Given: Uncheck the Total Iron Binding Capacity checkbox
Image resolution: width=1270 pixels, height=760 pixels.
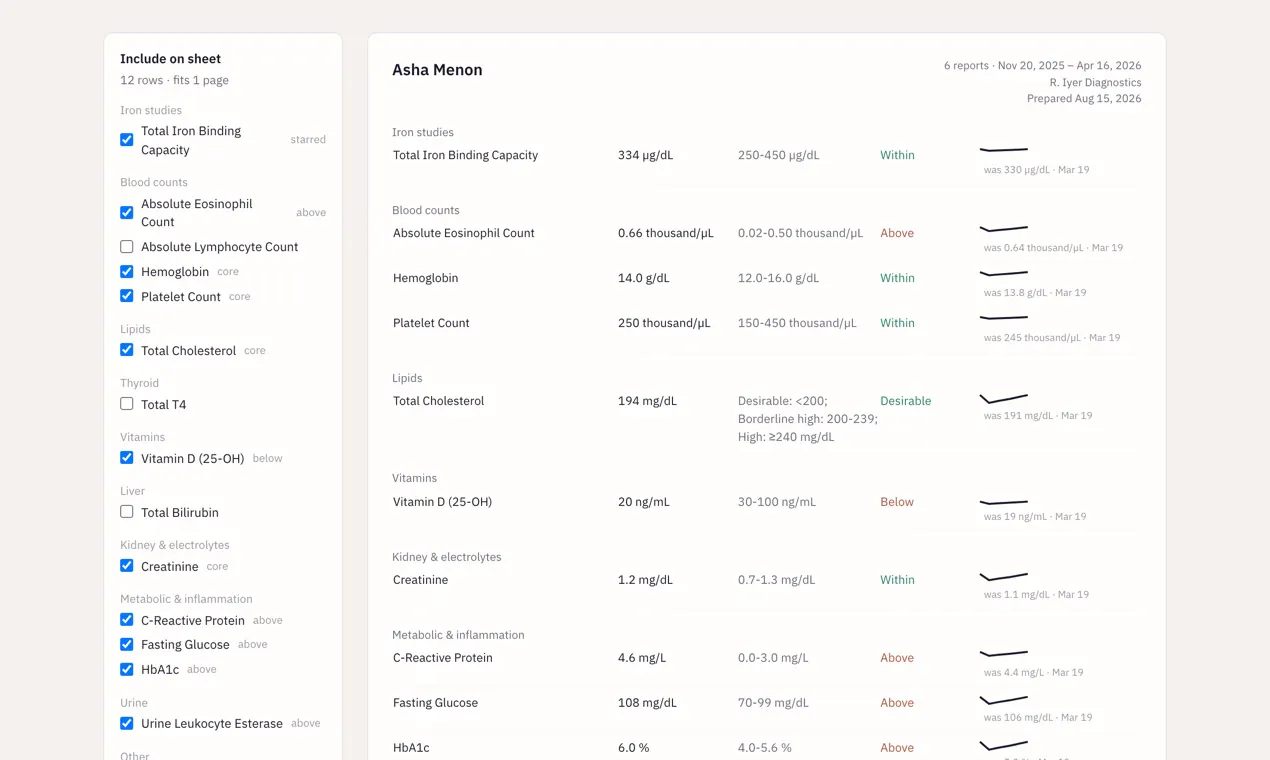Looking at the screenshot, I should 127,140.
